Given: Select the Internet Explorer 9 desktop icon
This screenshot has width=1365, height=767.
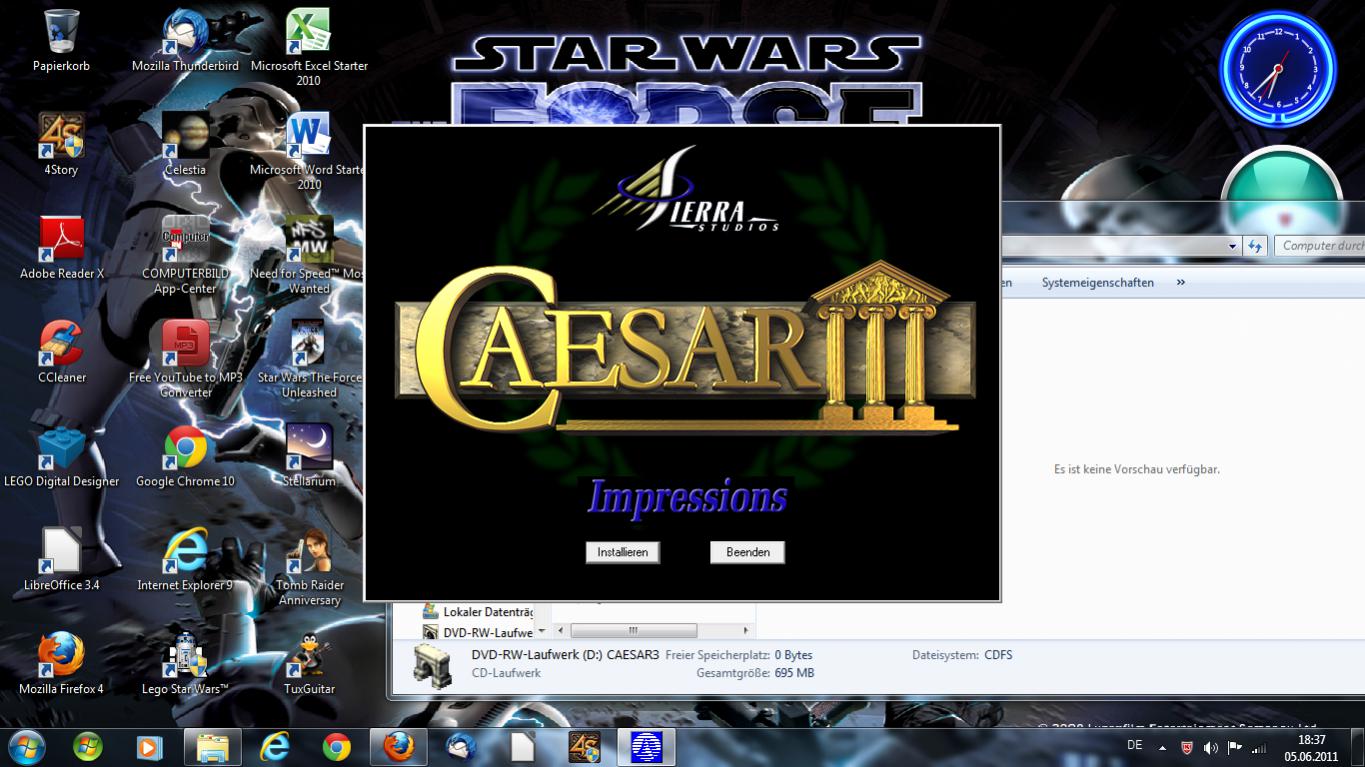Looking at the screenshot, I should pos(185,560).
